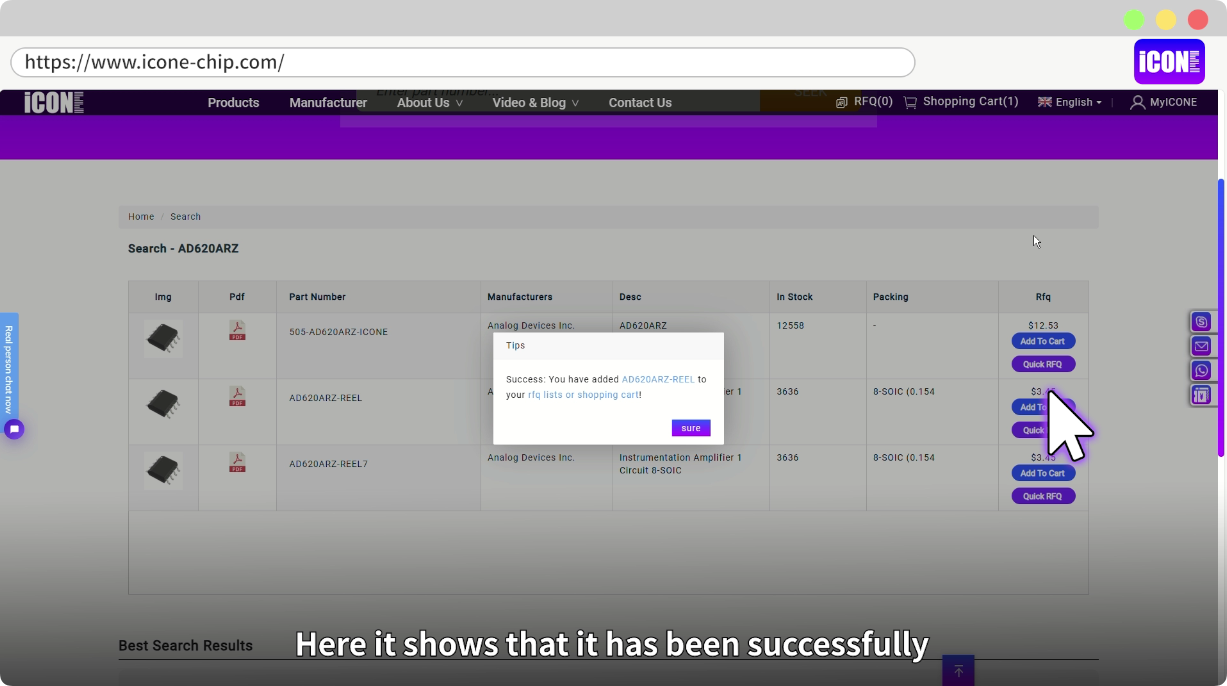This screenshot has width=1227, height=686.
Task: Click the shopping cart icon in header
Action: 910,102
